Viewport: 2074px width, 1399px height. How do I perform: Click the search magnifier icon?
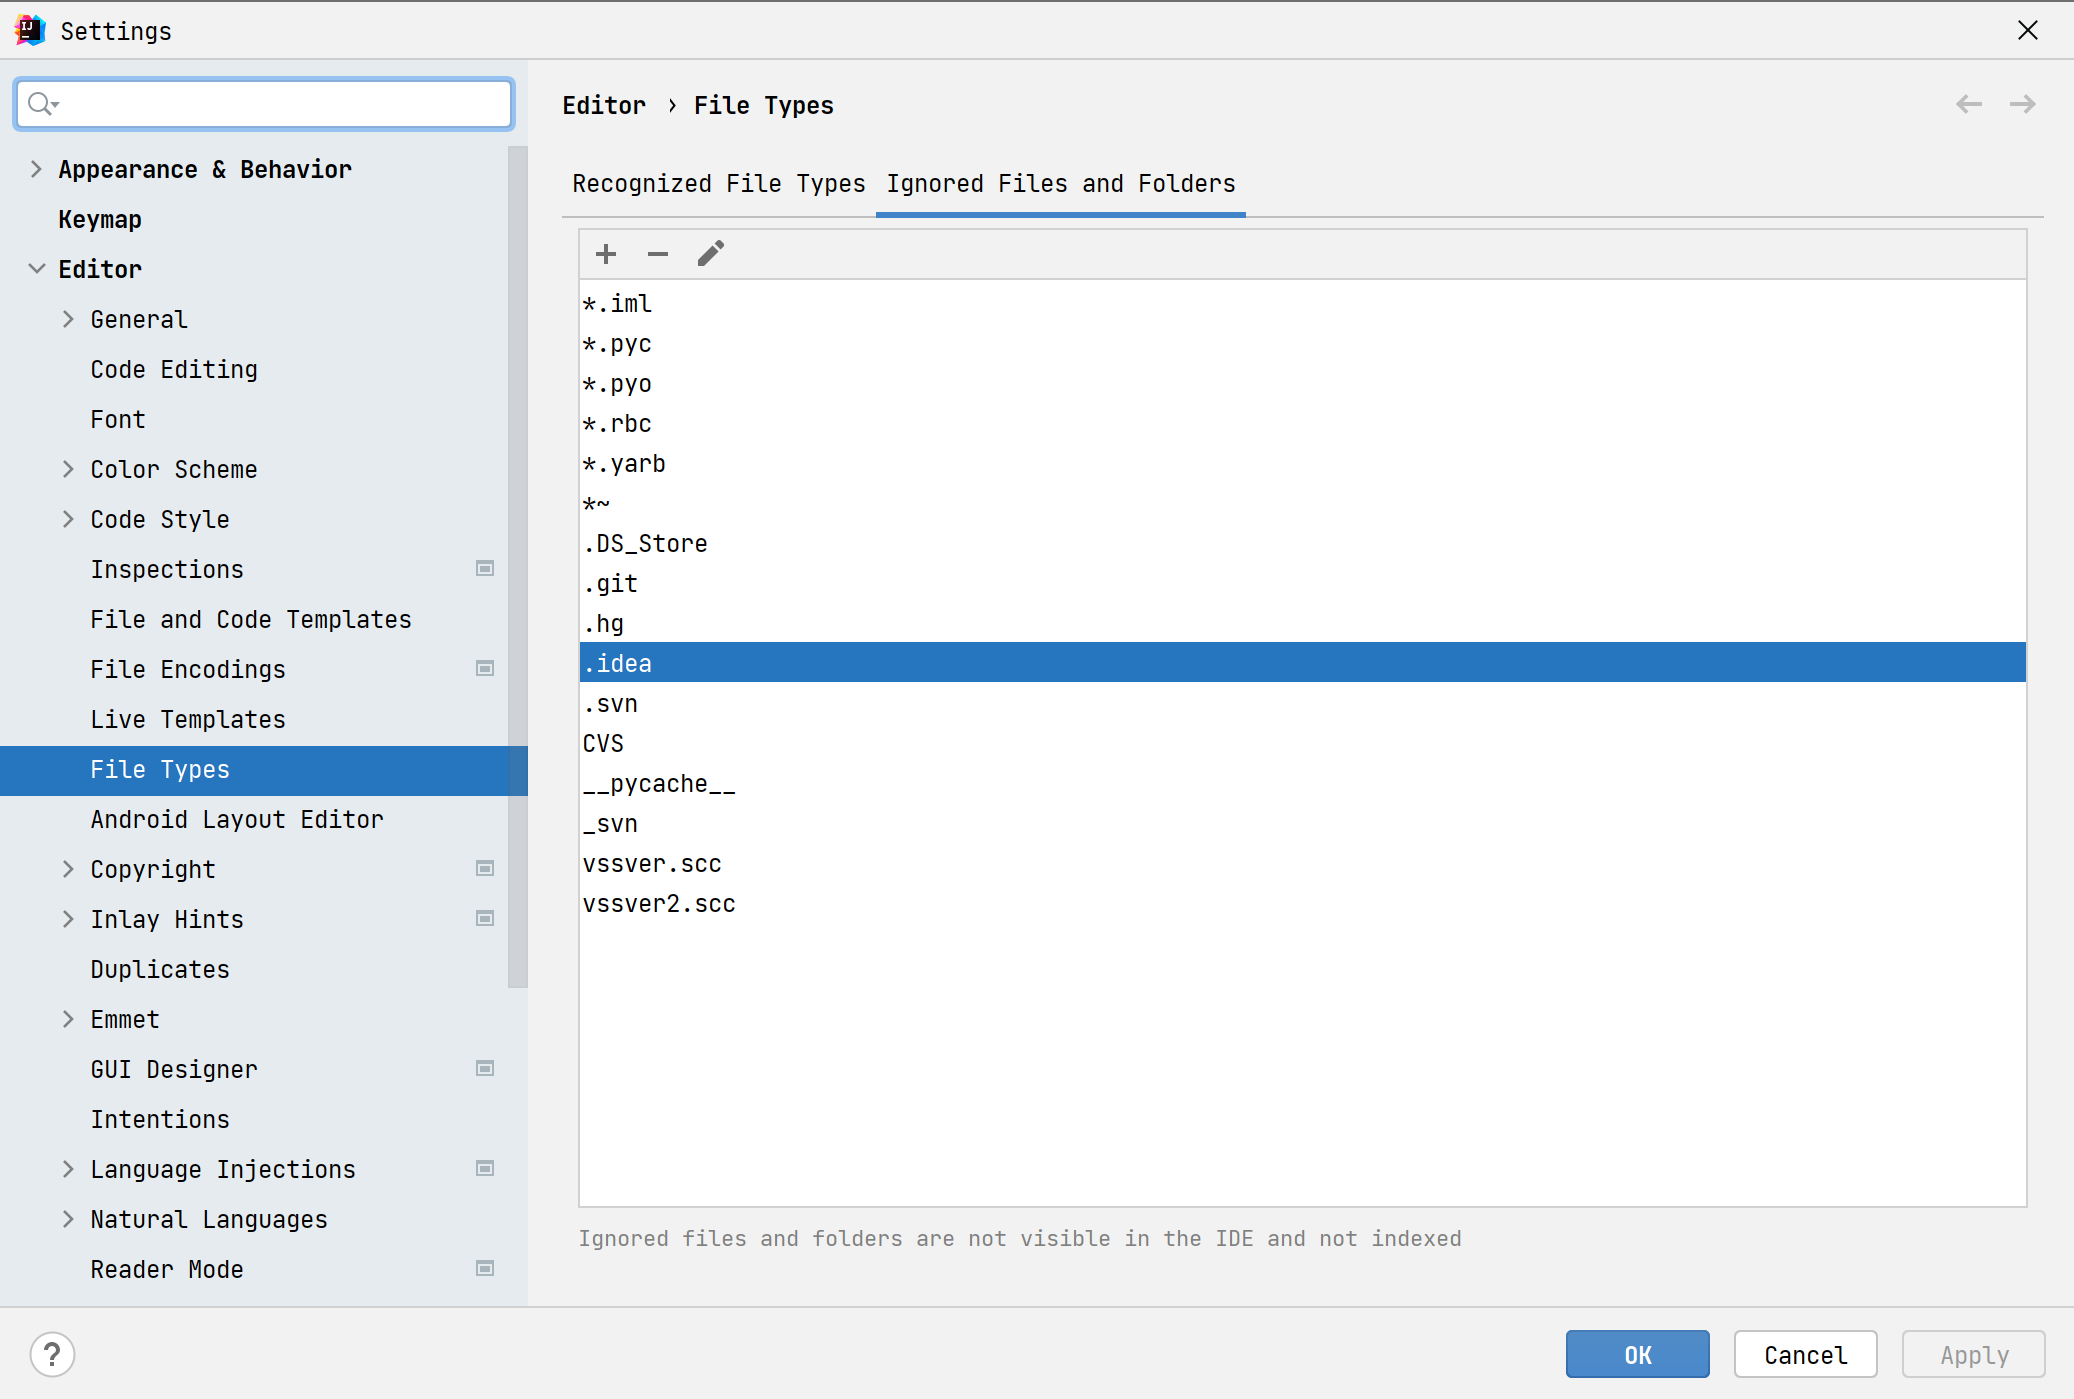tap(42, 104)
